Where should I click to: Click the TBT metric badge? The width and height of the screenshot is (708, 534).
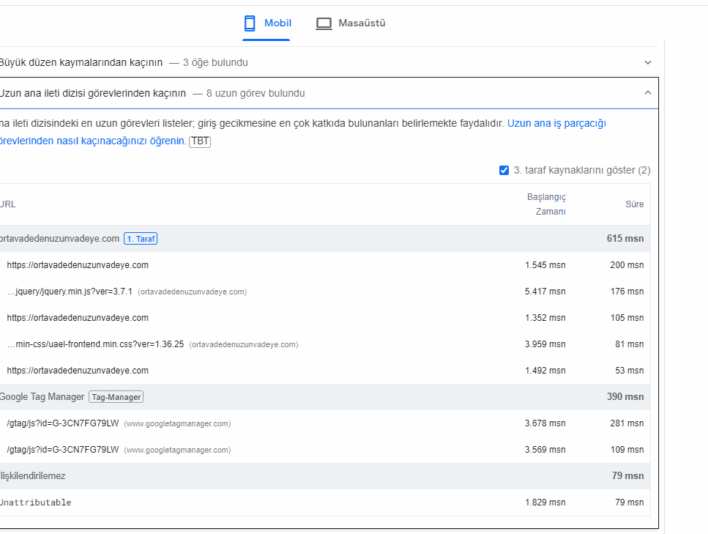[x=200, y=141]
